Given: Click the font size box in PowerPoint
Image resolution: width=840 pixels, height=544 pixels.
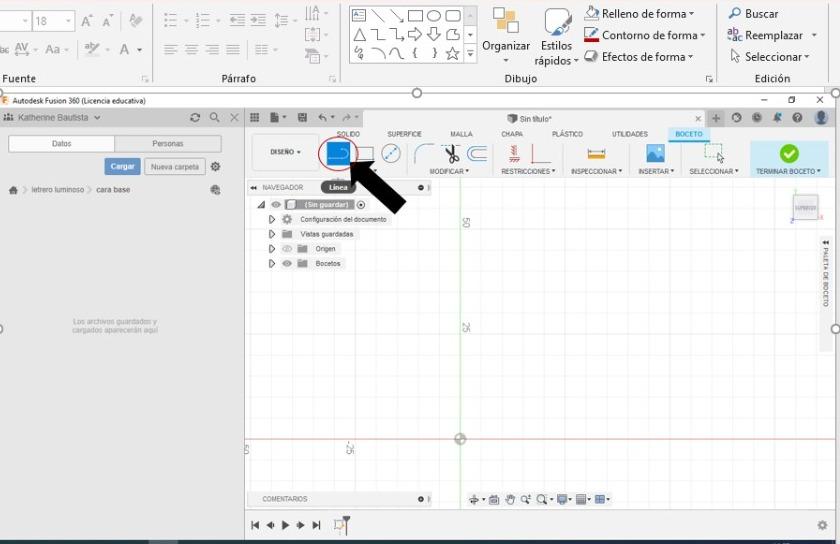Looking at the screenshot, I should pos(53,21).
